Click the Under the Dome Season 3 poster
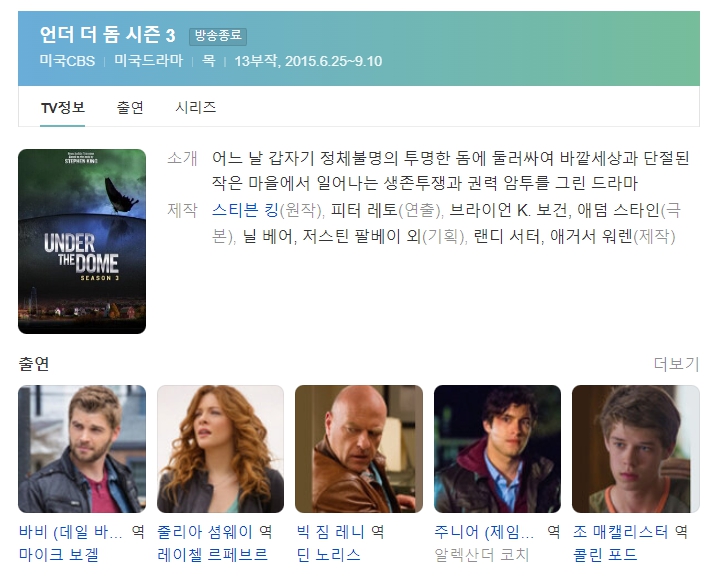The width and height of the screenshot is (721, 579). [82, 241]
